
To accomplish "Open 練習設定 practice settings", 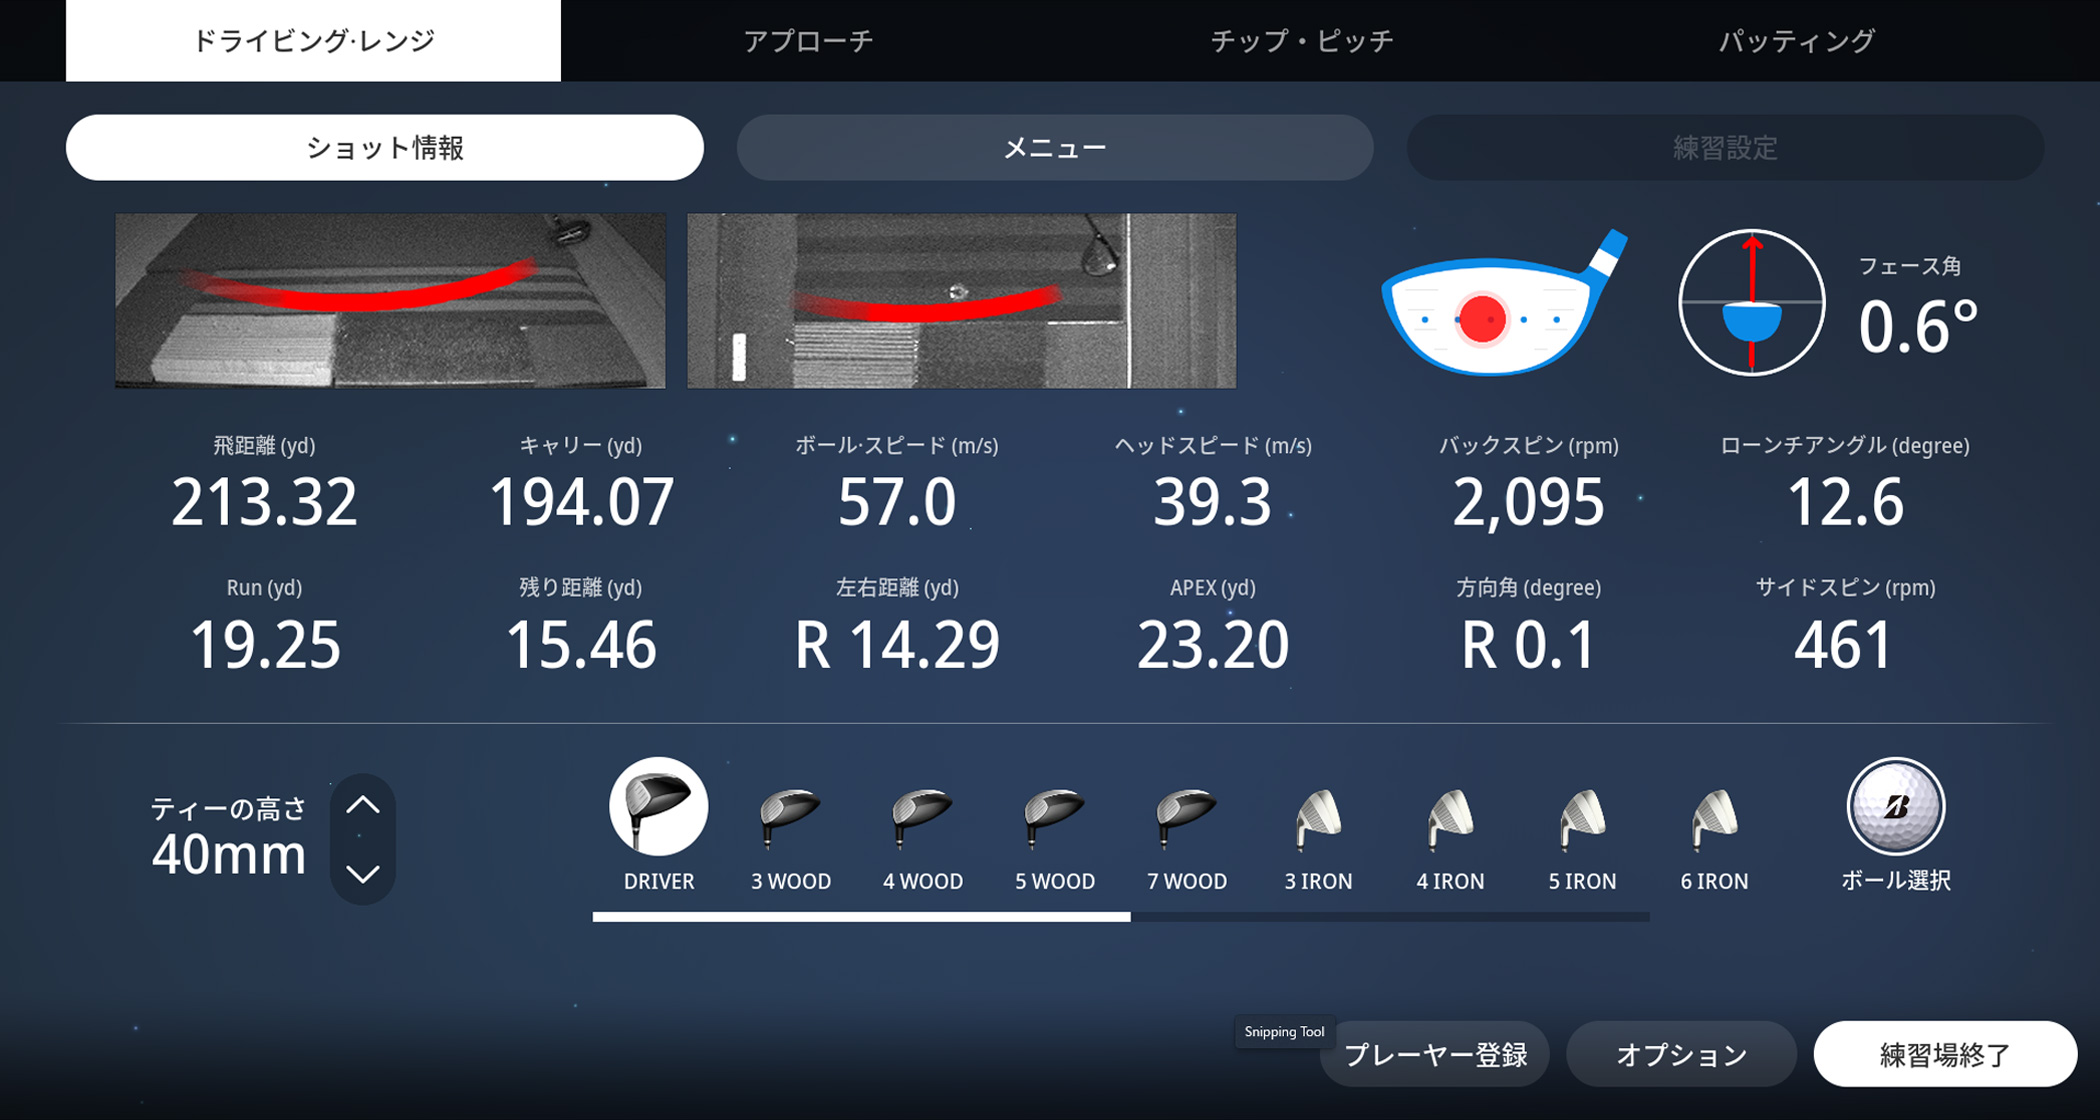I will click(1725, 148).
